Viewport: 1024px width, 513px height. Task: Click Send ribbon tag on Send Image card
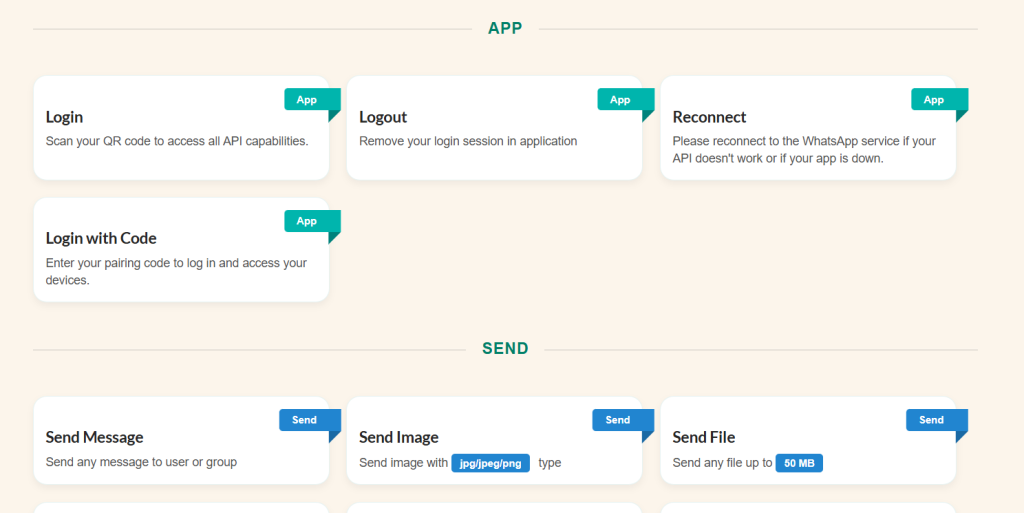pos(618,420)
